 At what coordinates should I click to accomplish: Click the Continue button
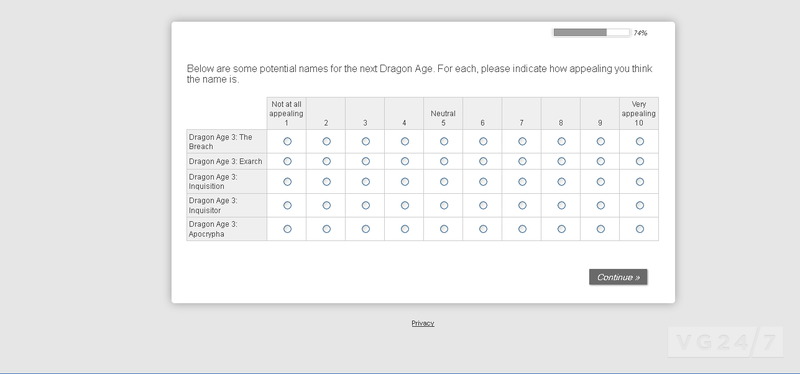point(618,277)
